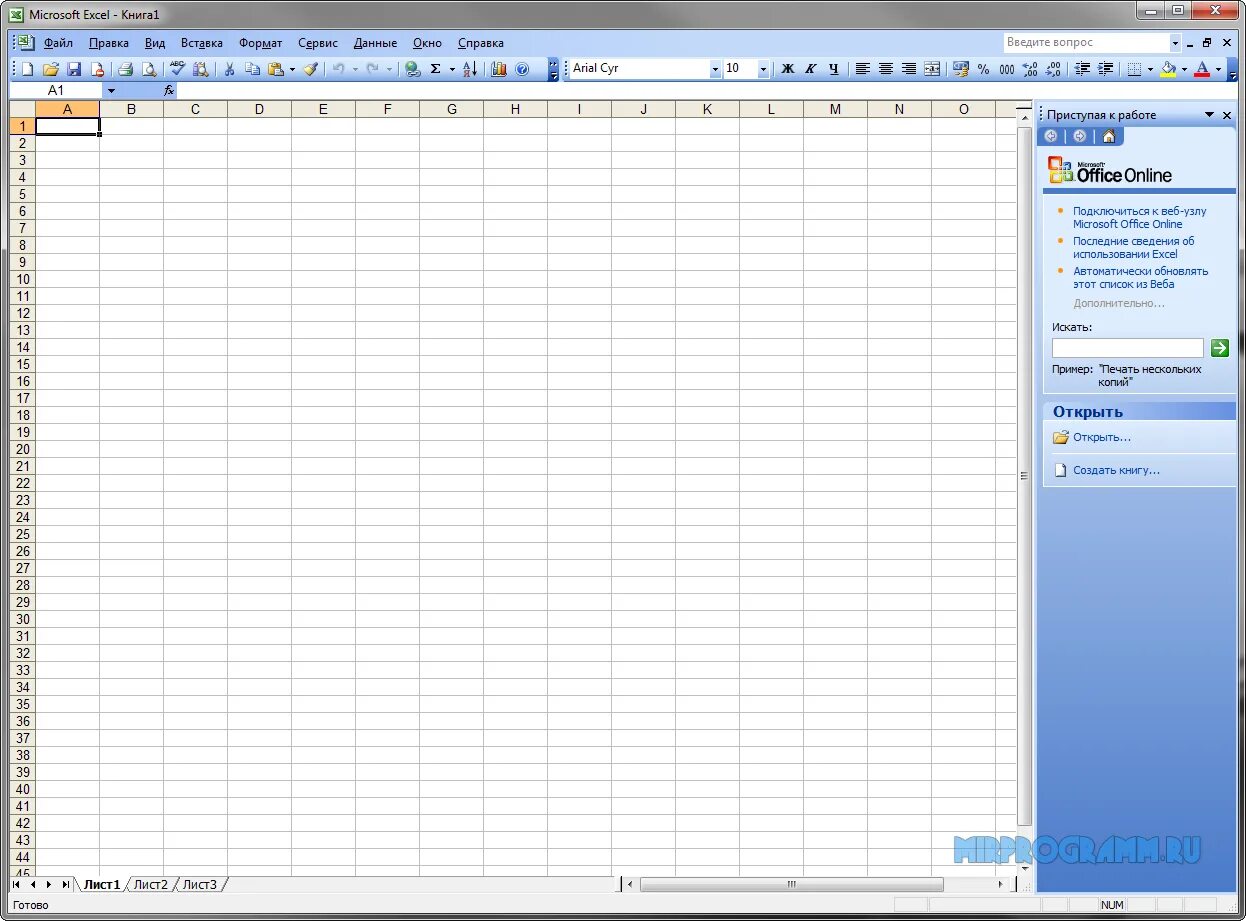Viewport: 1246px width, 921px height.
Task: Click the Открыть... link in task pane
Action: 1102,437
